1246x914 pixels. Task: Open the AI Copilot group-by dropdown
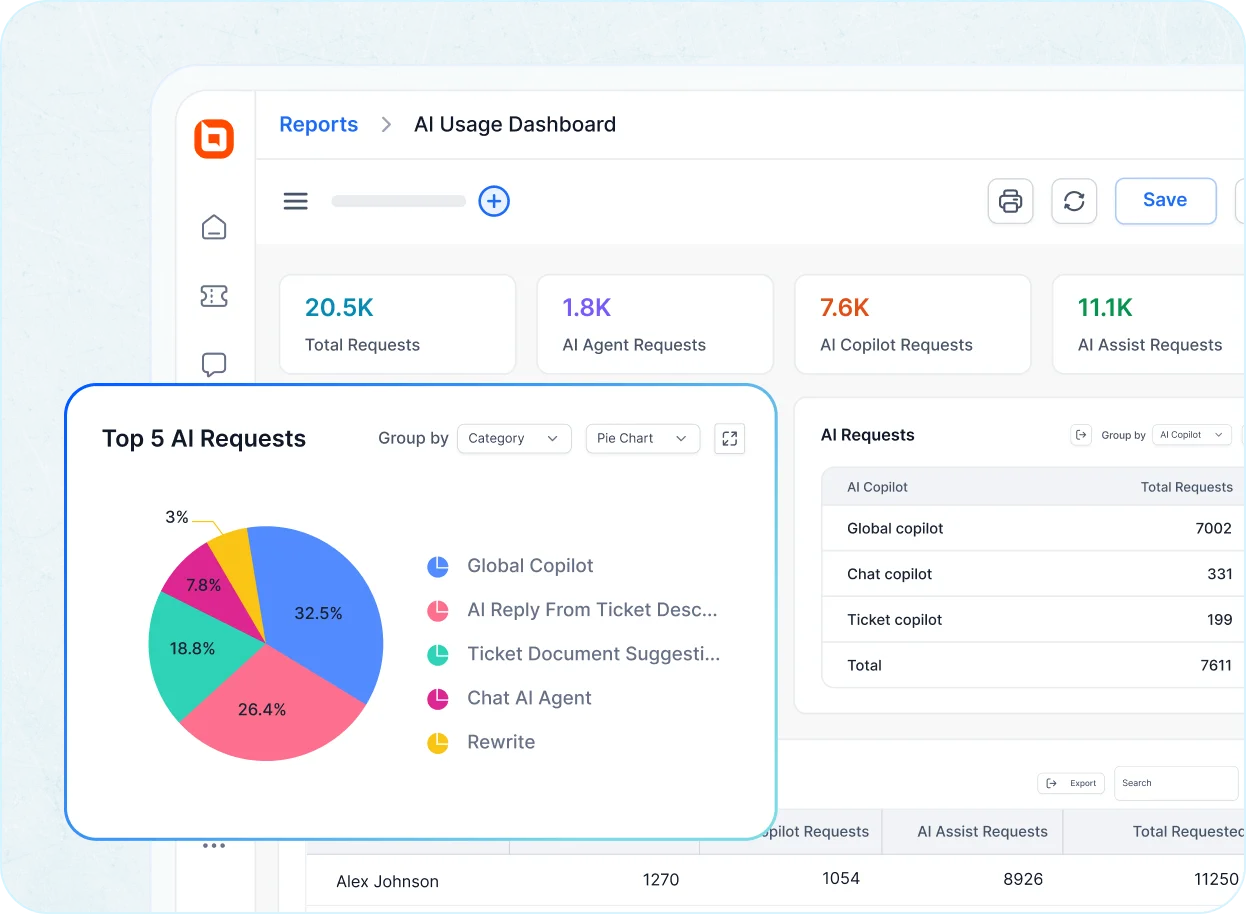tap(1191, 435)
